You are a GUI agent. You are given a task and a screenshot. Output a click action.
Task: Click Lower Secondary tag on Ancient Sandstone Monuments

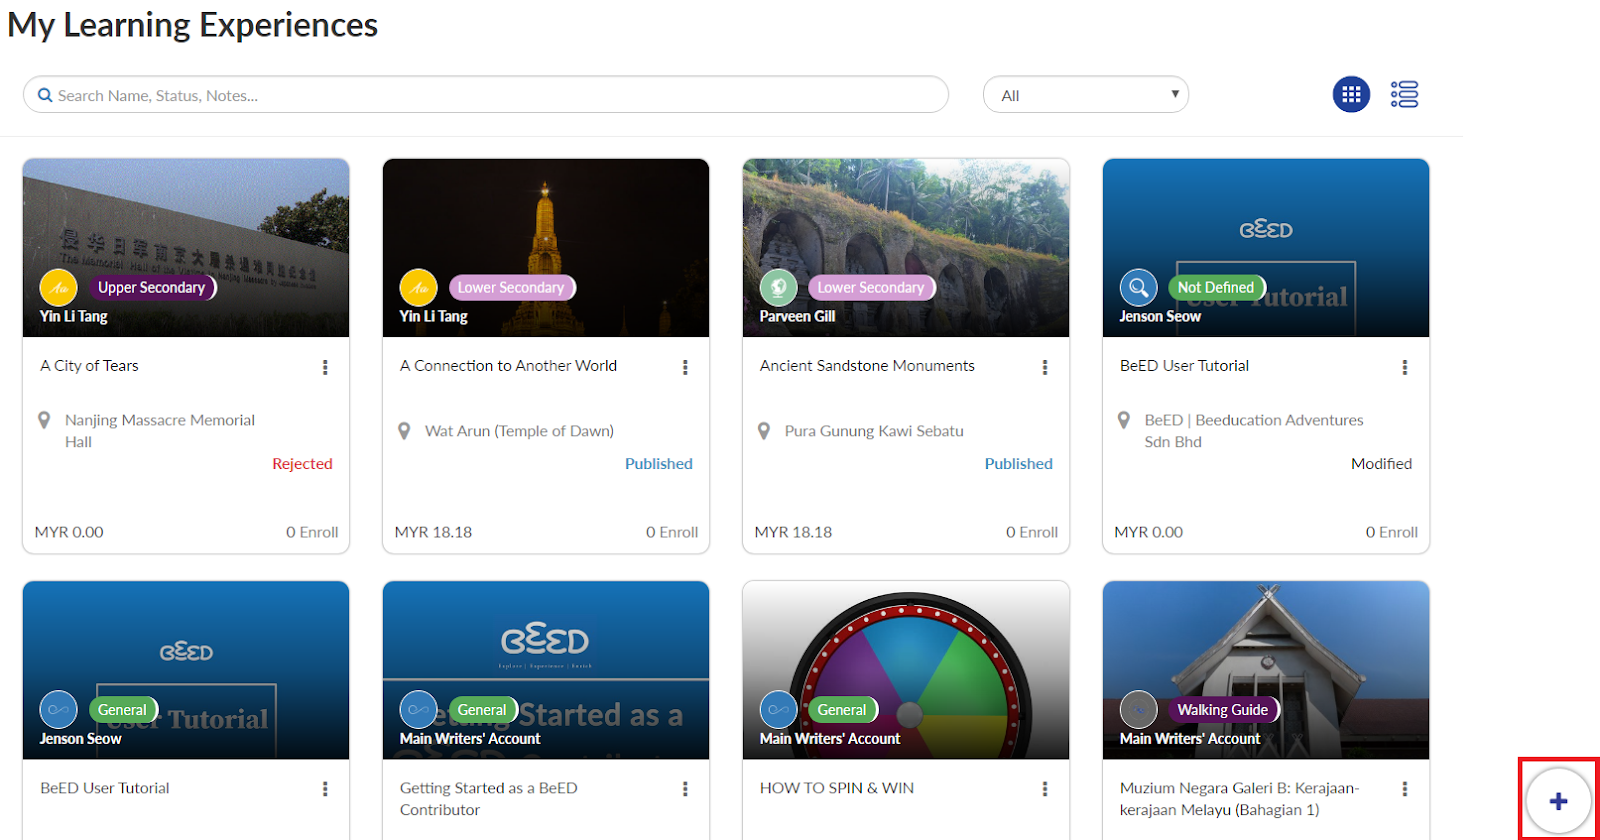pyautogui.click(x=872, y=288)
